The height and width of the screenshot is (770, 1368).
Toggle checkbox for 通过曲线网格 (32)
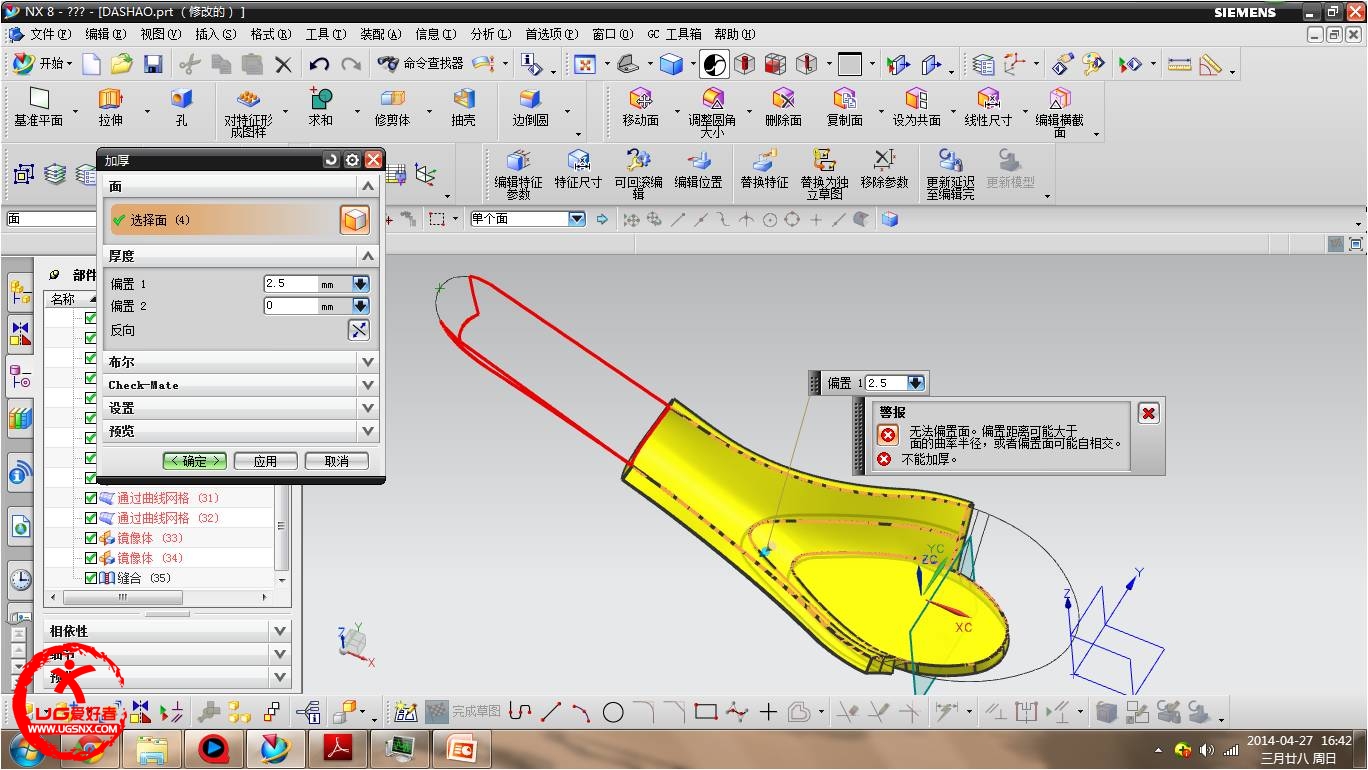pyautogui.click(x=91, y=518)
